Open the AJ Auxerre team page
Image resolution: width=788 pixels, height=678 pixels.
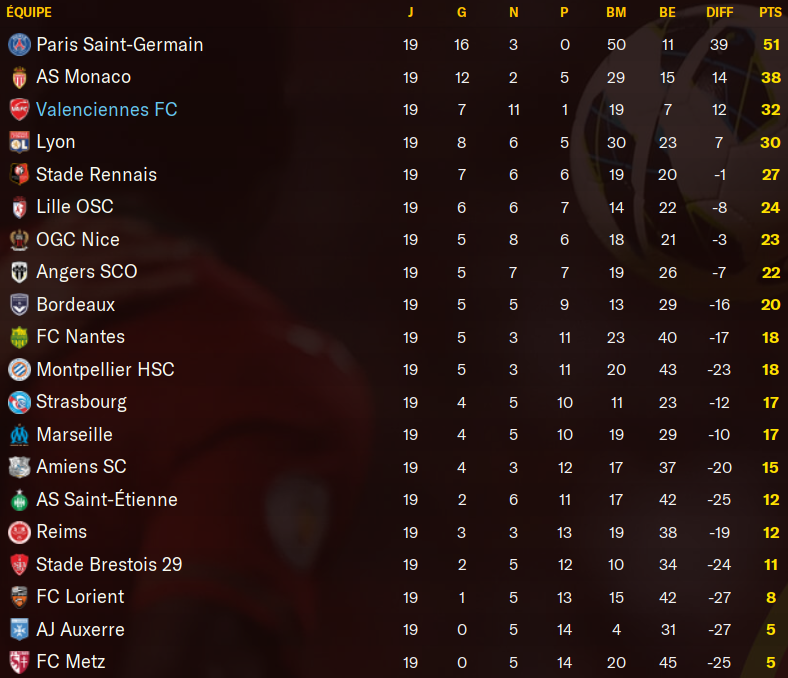pos(80,629)
